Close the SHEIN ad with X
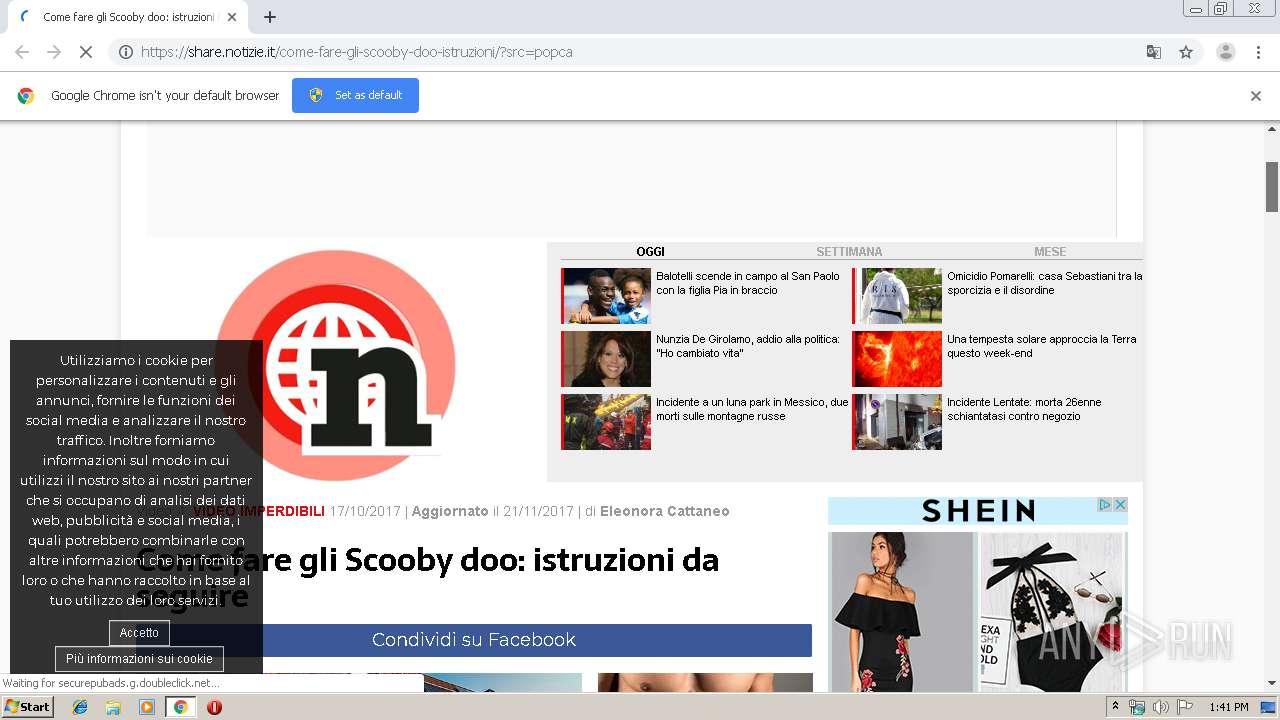The height and width of the screenshot is (720, 1280). tap(1121, 505)
